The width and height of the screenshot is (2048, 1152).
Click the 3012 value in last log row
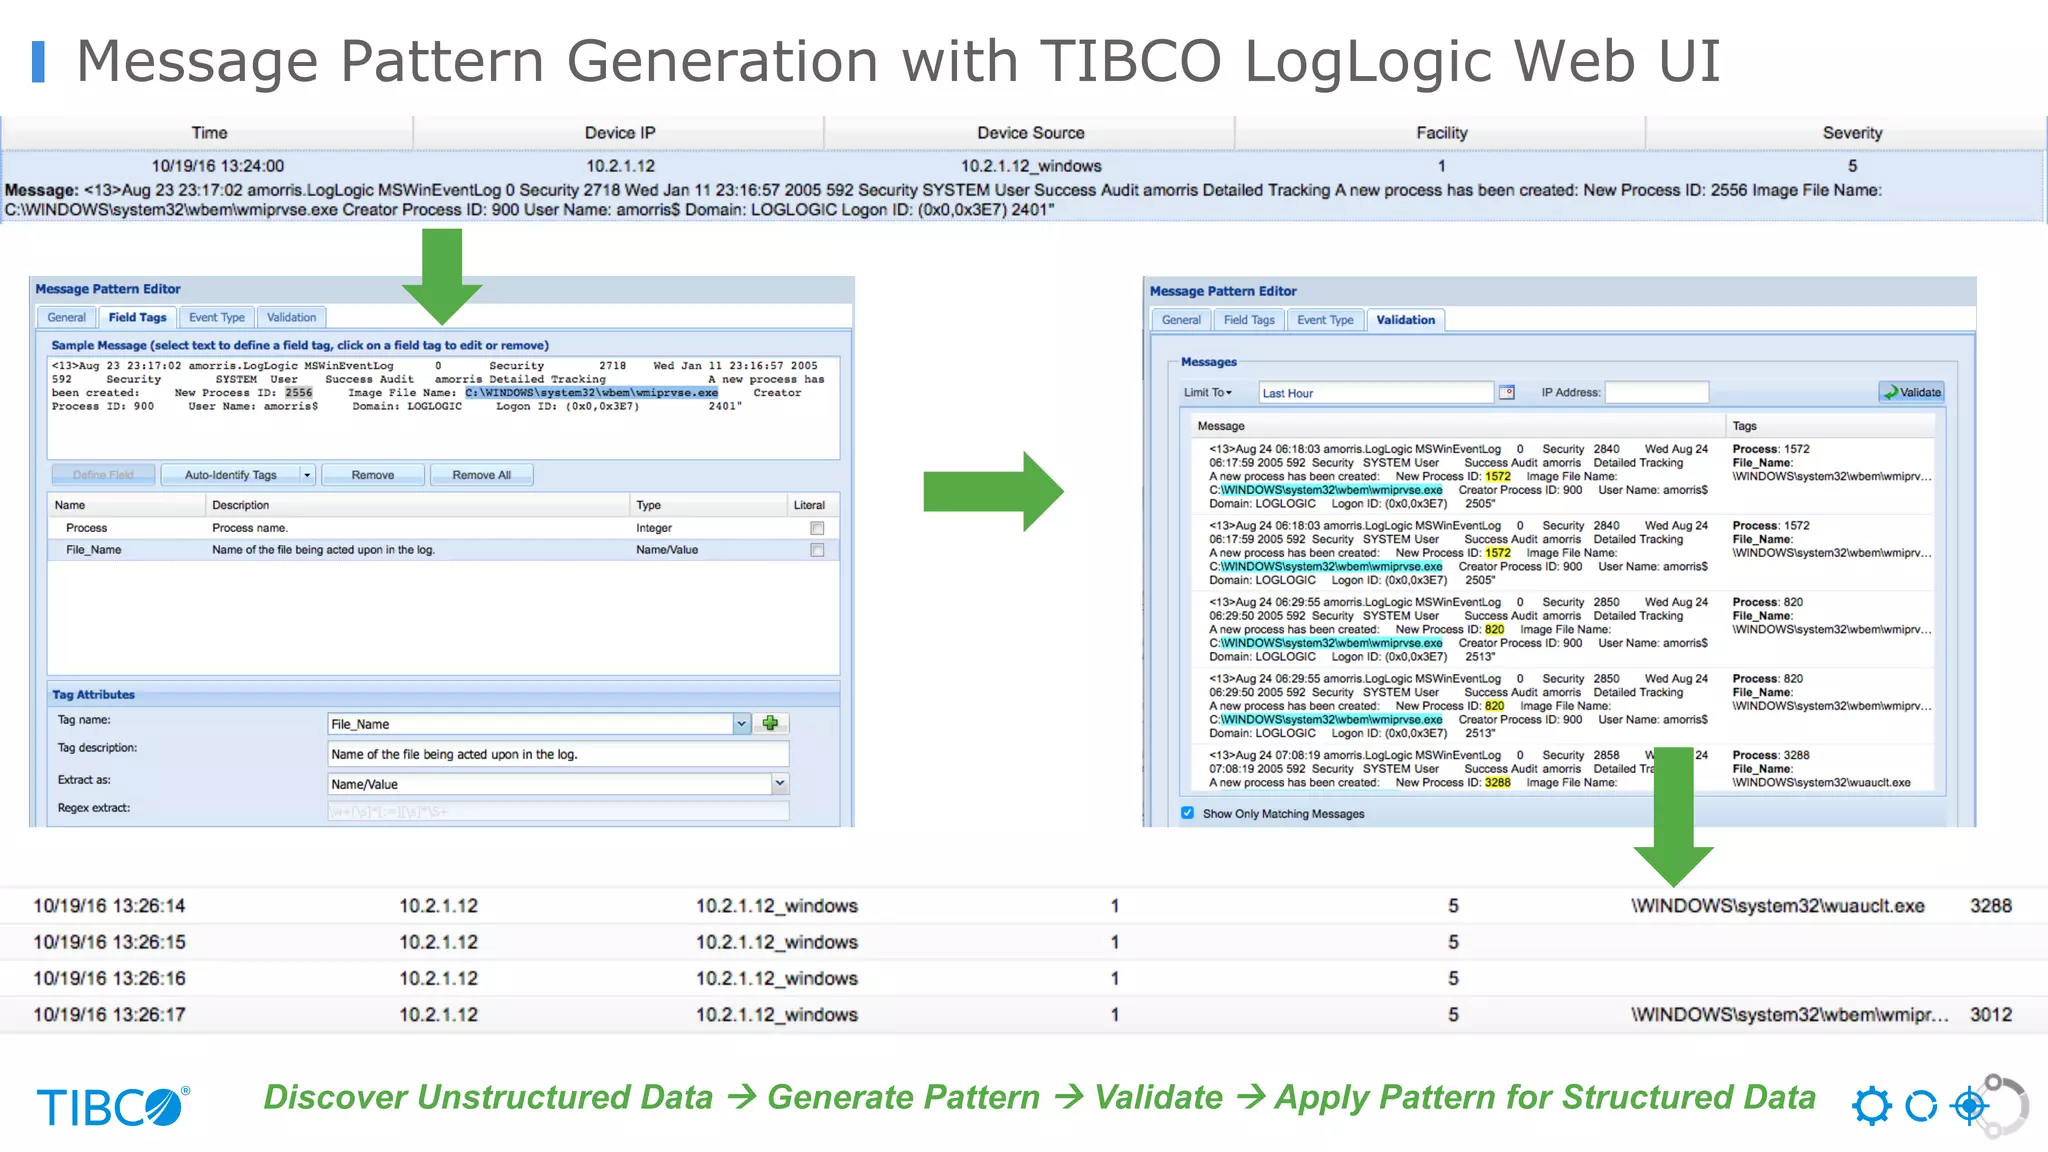point(1990,1014)
